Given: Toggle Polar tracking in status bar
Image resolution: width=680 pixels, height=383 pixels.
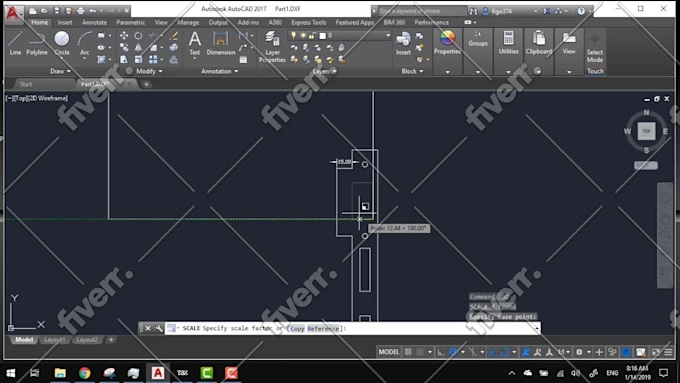Looking at the screenshot, I should click(x=453, y=352).
